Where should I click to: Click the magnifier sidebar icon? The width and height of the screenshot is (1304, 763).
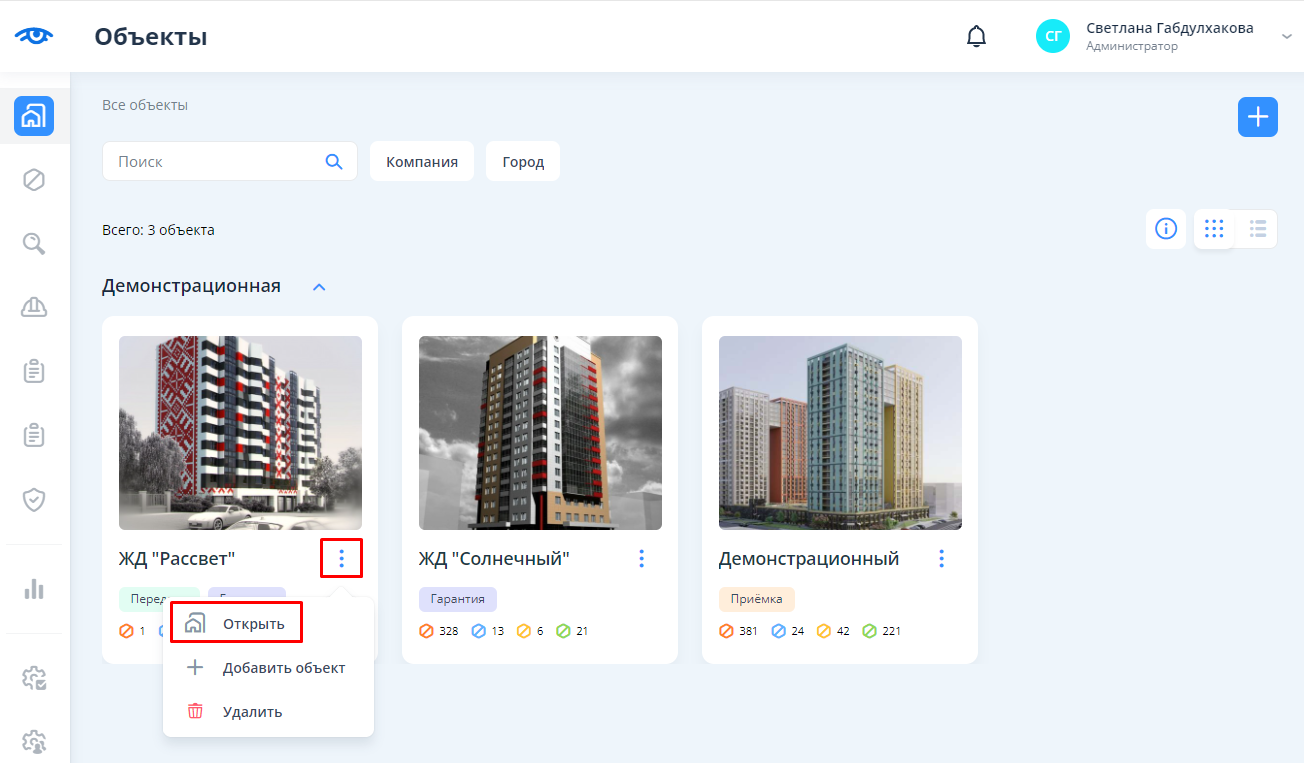click(x=34, y=243)
